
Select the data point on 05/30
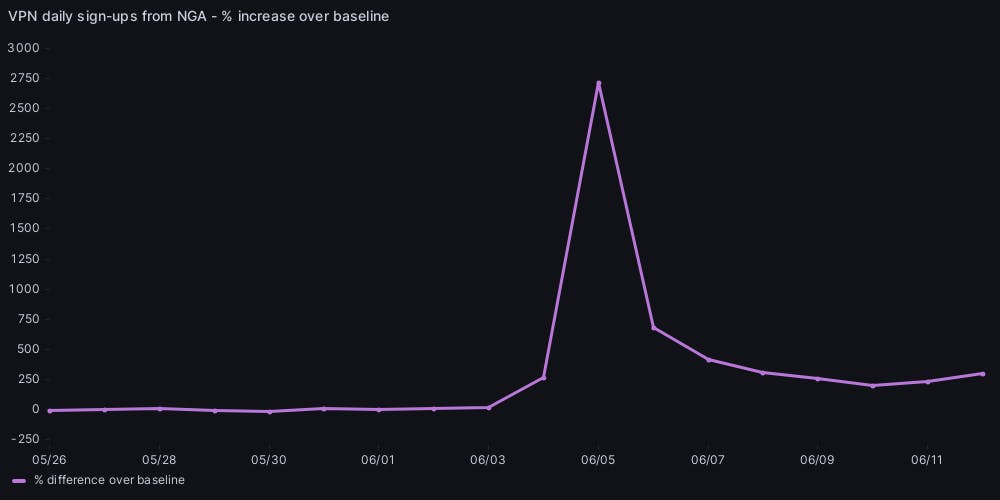(269, 412)
